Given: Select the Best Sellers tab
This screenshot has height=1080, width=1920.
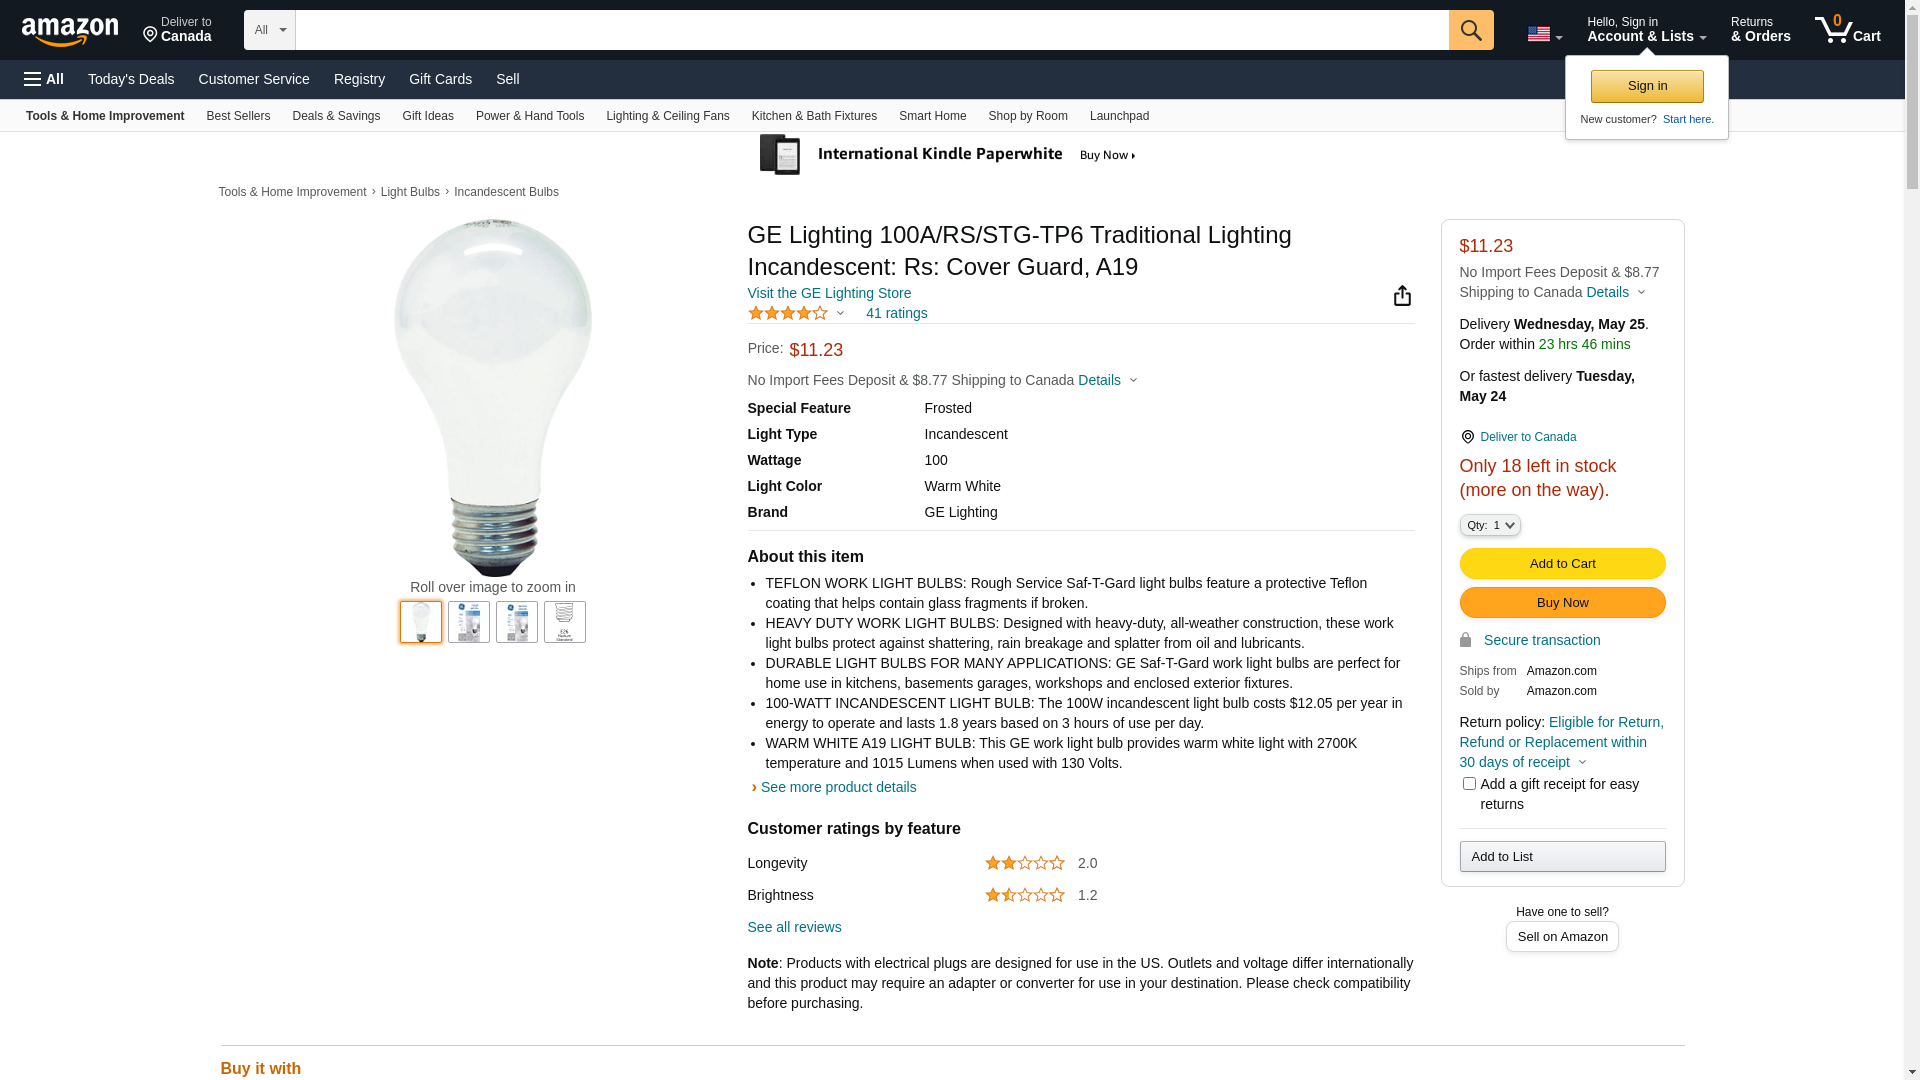Looking at the screenshot, I should click(x=238, y=116).
